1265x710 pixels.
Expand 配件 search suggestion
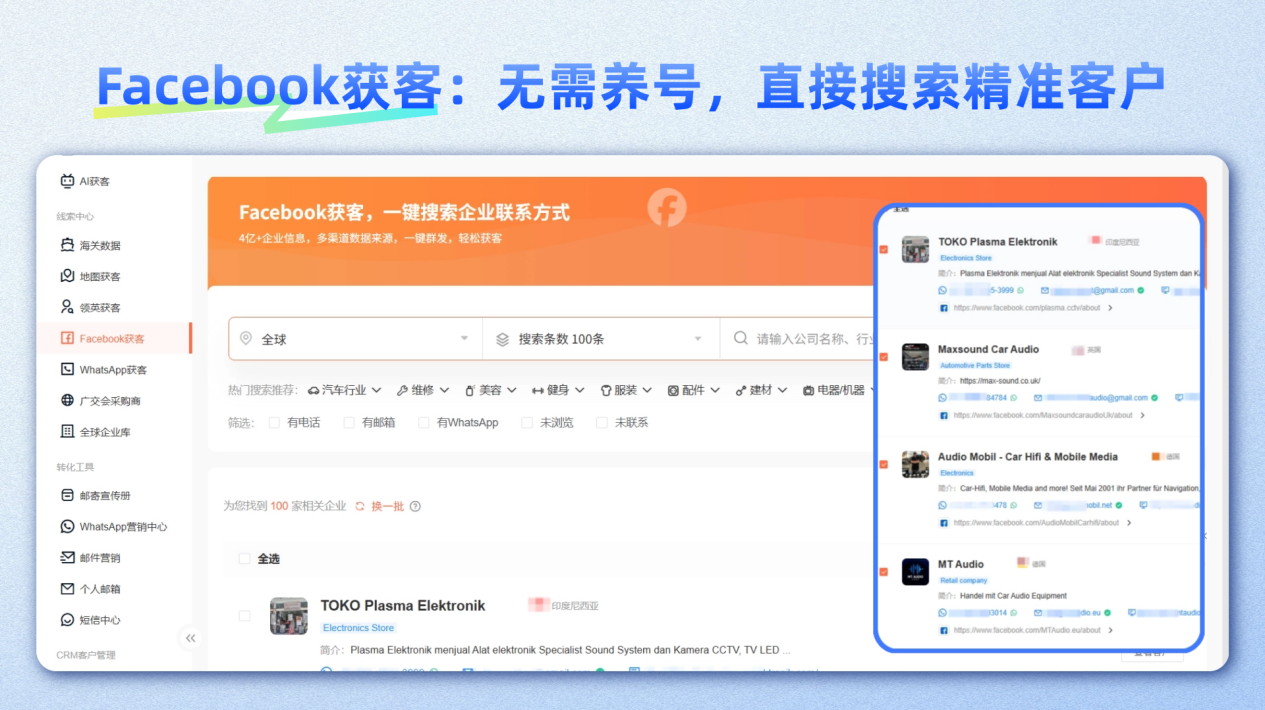(x=695, y=390)
